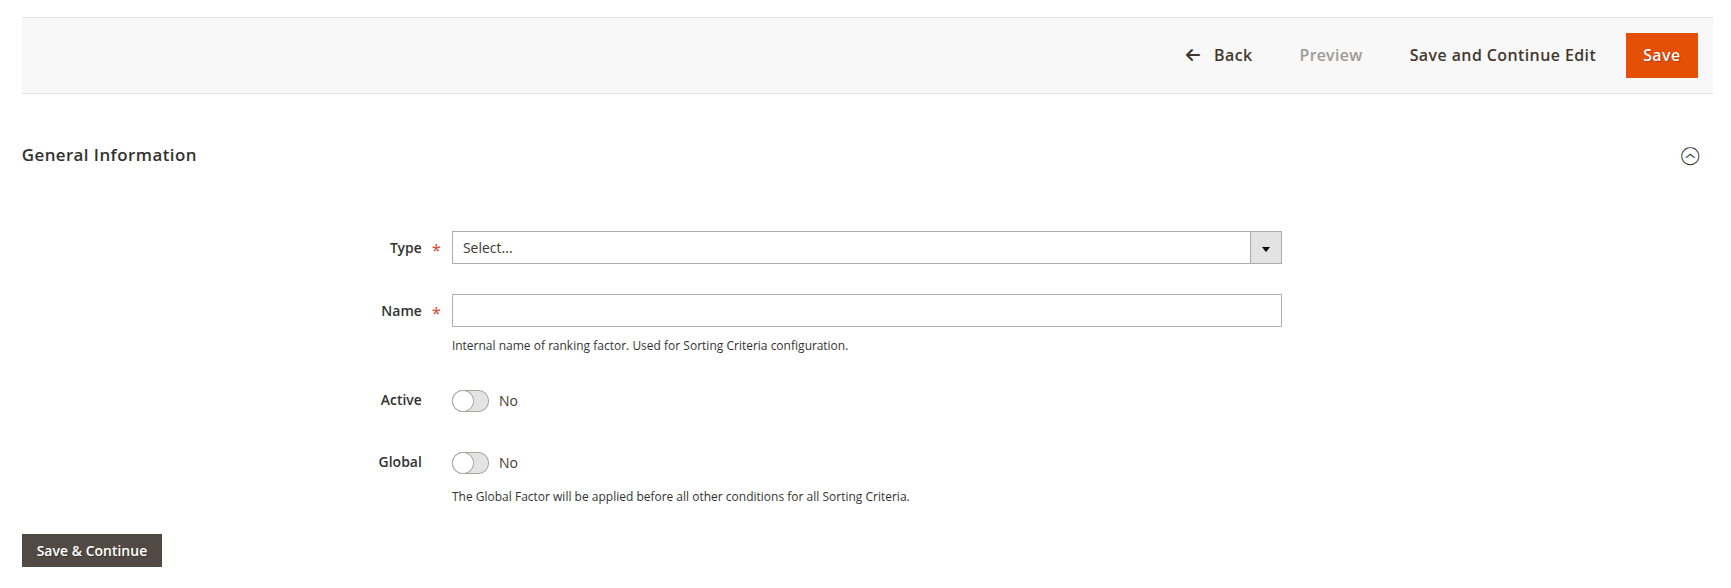Screen dimensions: 1731x588
Task: Click the No label beside Global
Action: tap(508, 463)
